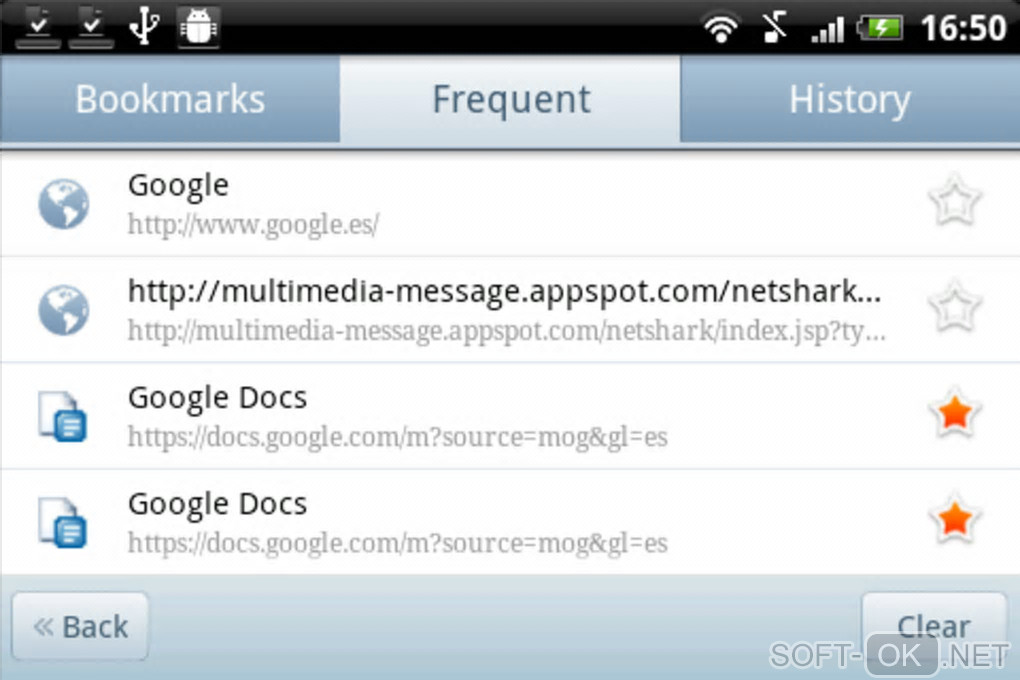
Task: Tap the battery charging icon
Action: [x=879, y=29]
